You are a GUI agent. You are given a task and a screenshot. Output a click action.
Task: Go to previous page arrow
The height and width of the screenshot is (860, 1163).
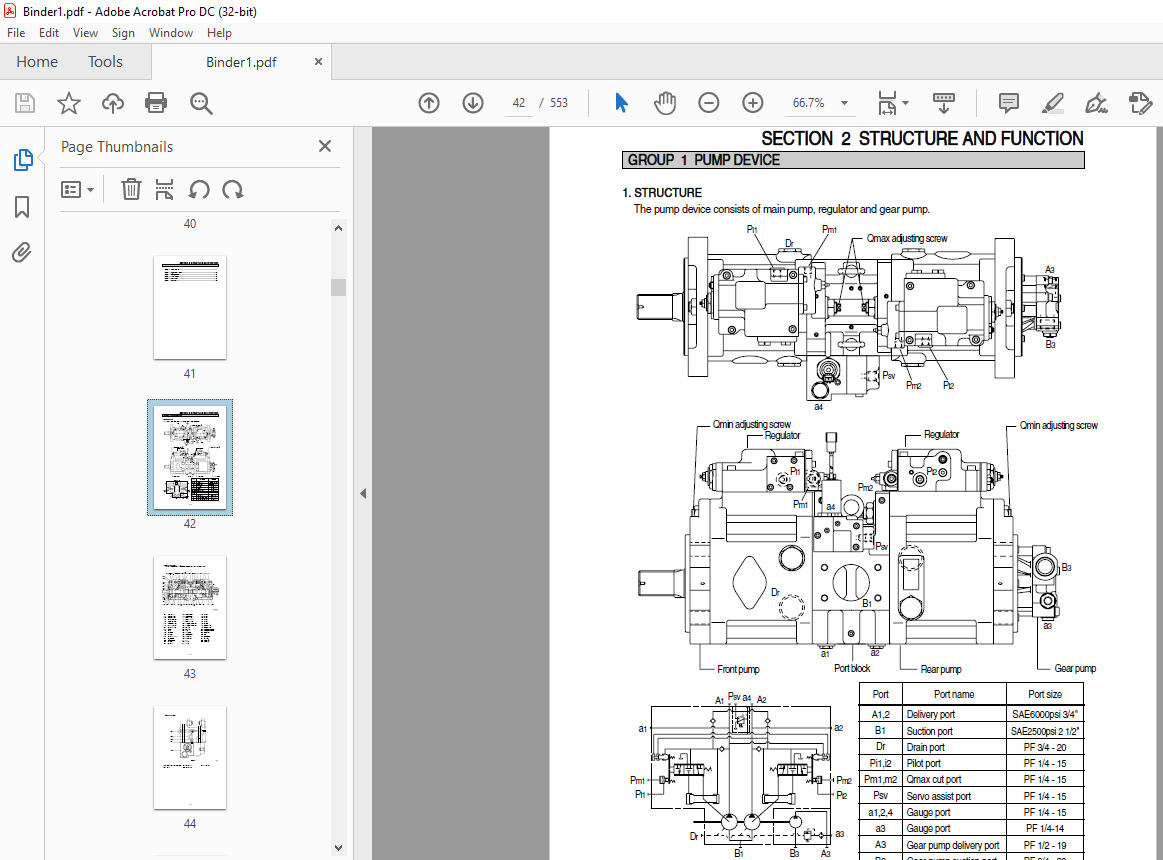pyautogui.click(x=429, y=103)
